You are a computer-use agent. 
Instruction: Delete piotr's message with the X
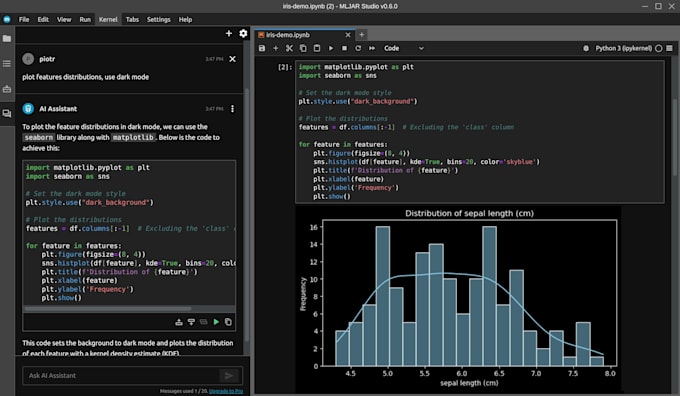pos(232,59)
